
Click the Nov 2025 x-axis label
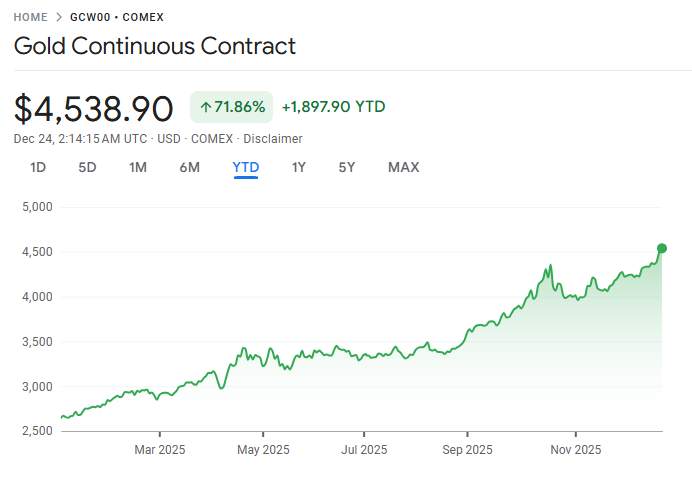point(575,450)
